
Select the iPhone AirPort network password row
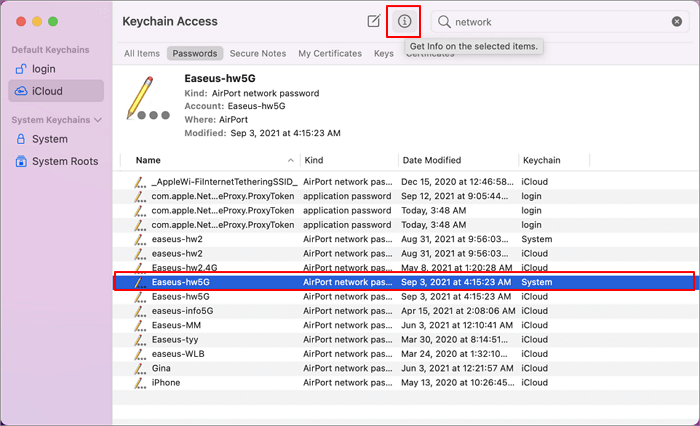point(166,382)
